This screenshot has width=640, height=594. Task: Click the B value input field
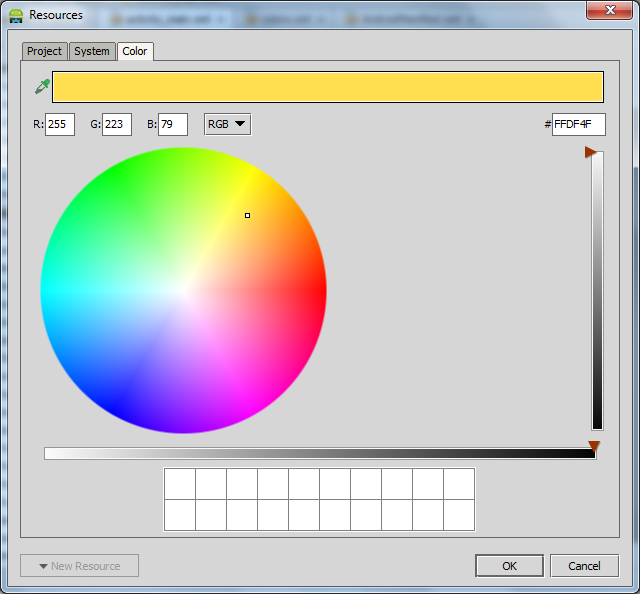[173, 124]
